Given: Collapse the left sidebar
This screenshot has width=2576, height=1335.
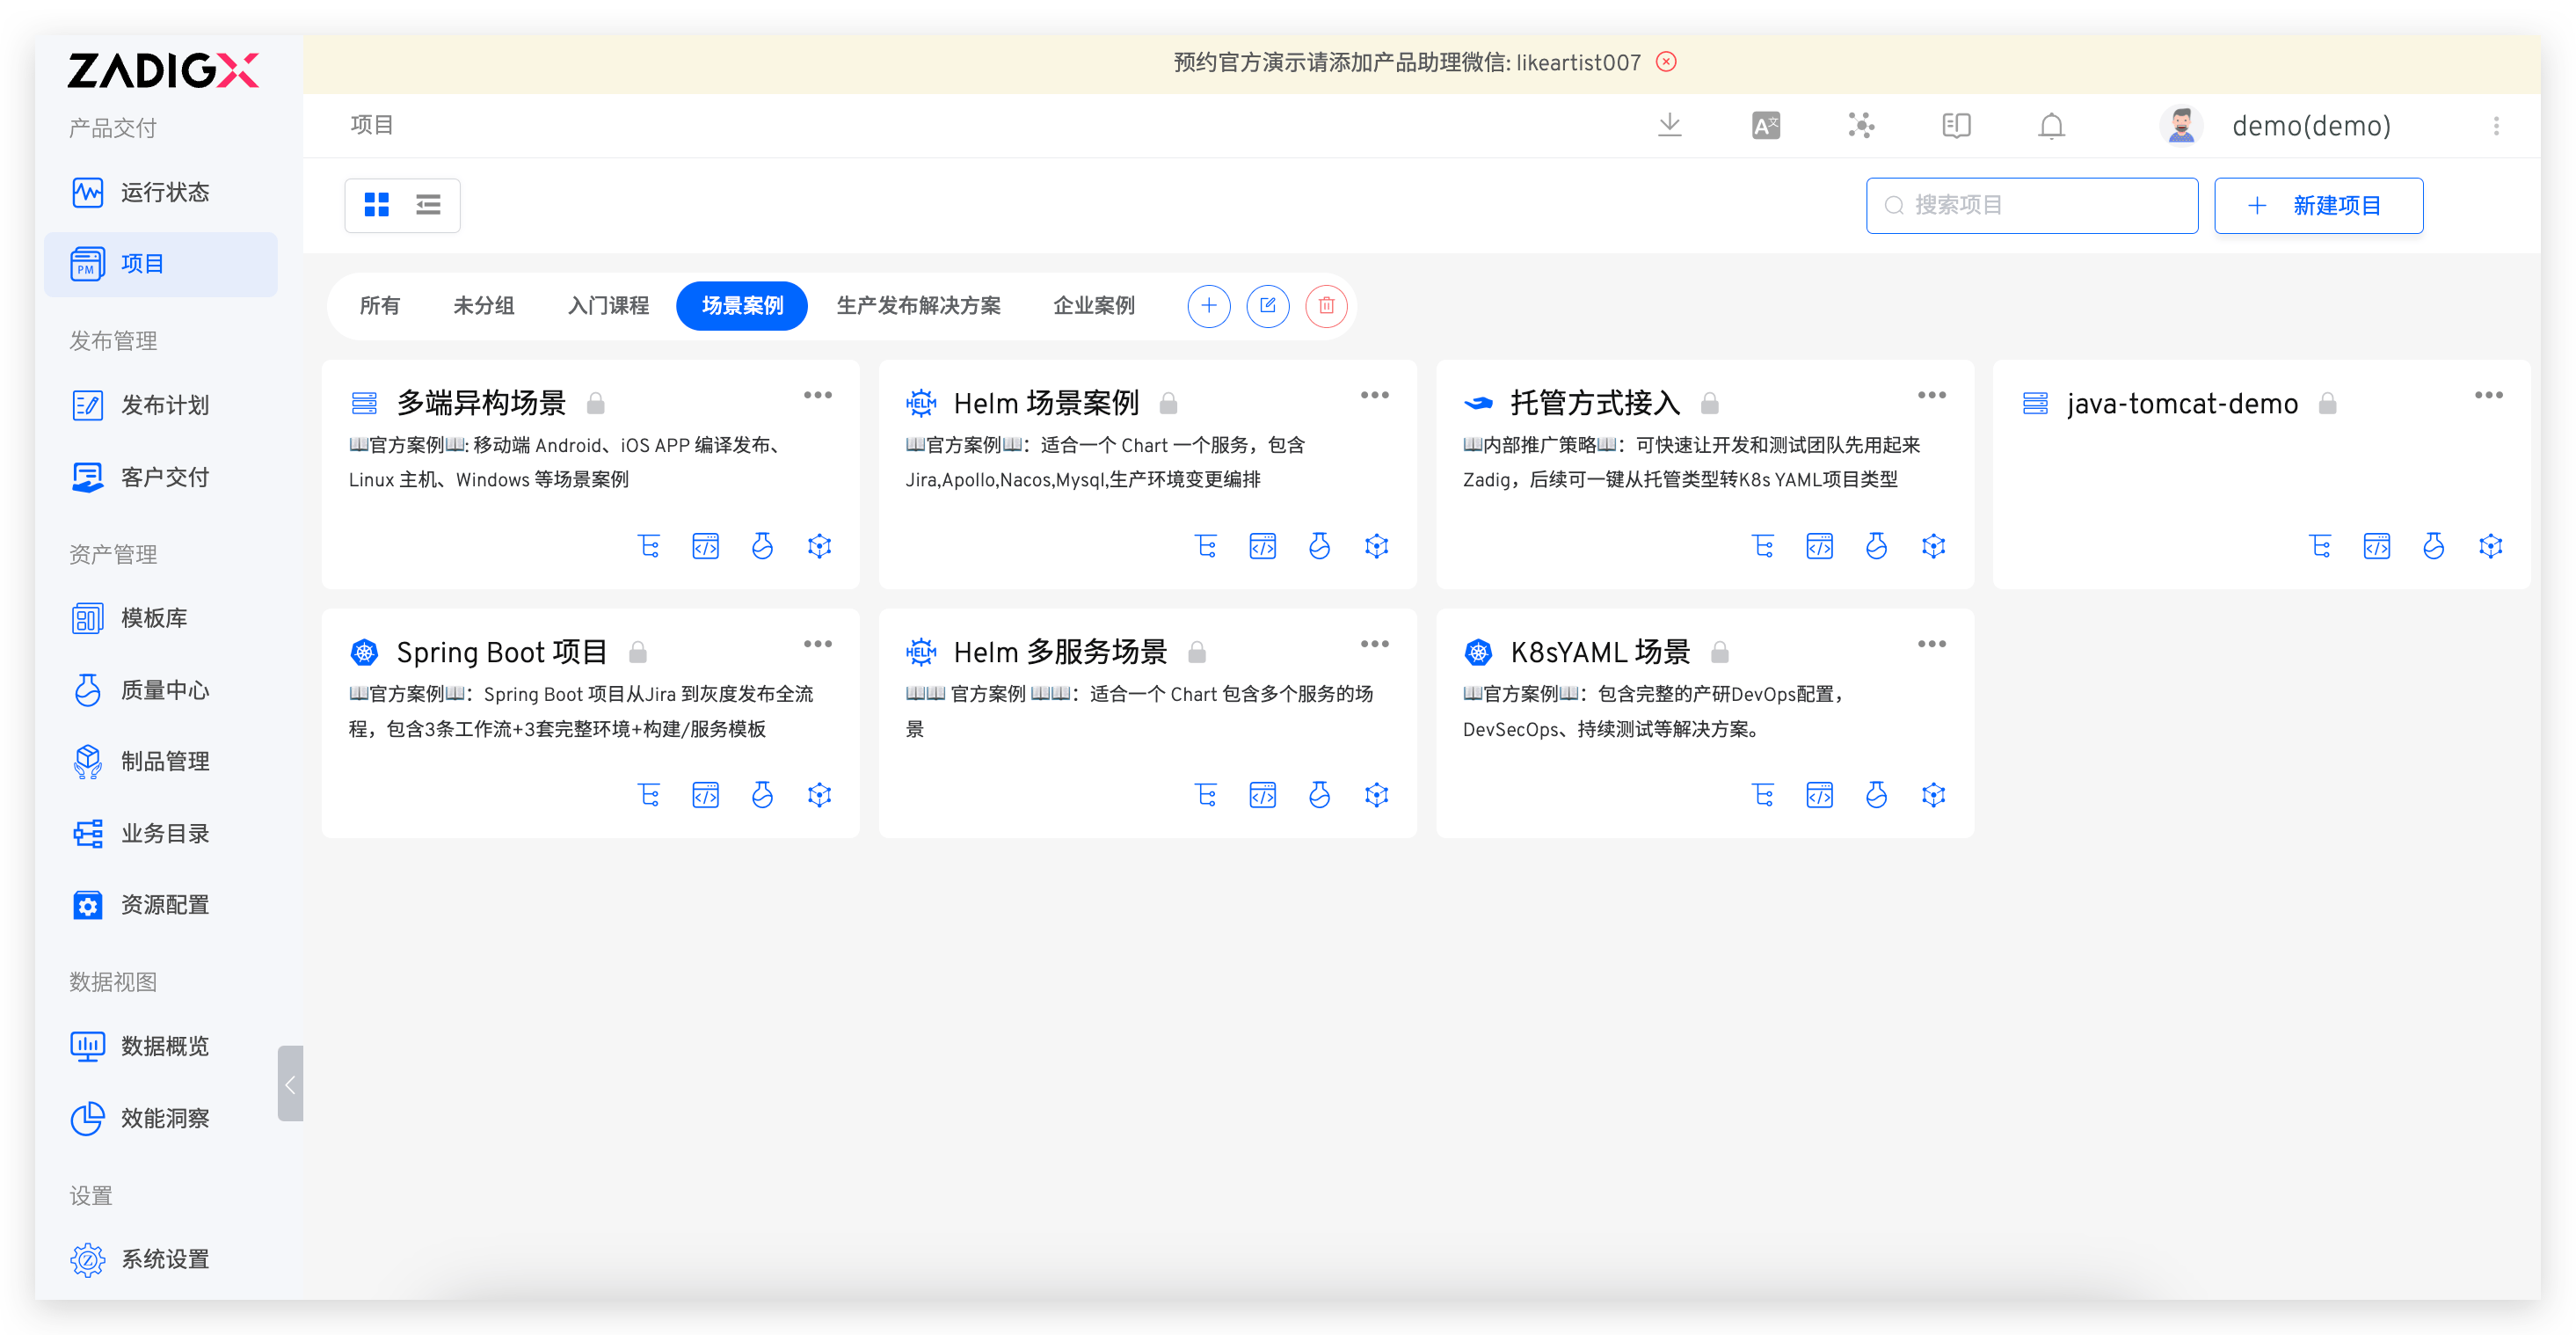Looking at the screenshot, I should pos(290,1084).
